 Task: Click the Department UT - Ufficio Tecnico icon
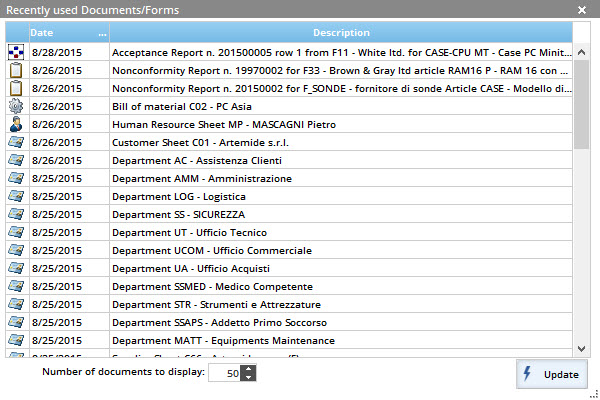click(x=15, y=232)
